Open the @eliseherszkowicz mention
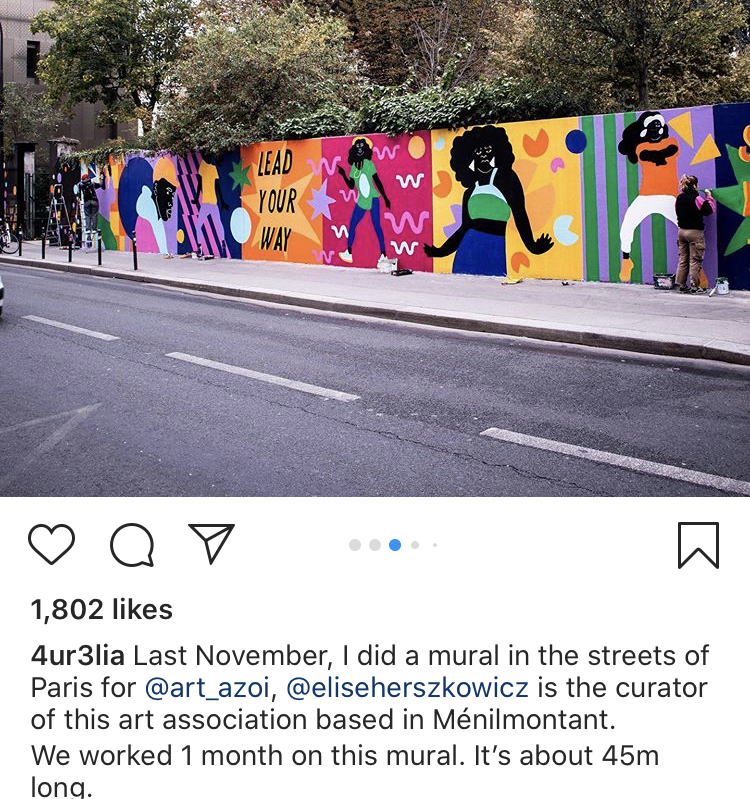750x799 pixels. [407, 688]
